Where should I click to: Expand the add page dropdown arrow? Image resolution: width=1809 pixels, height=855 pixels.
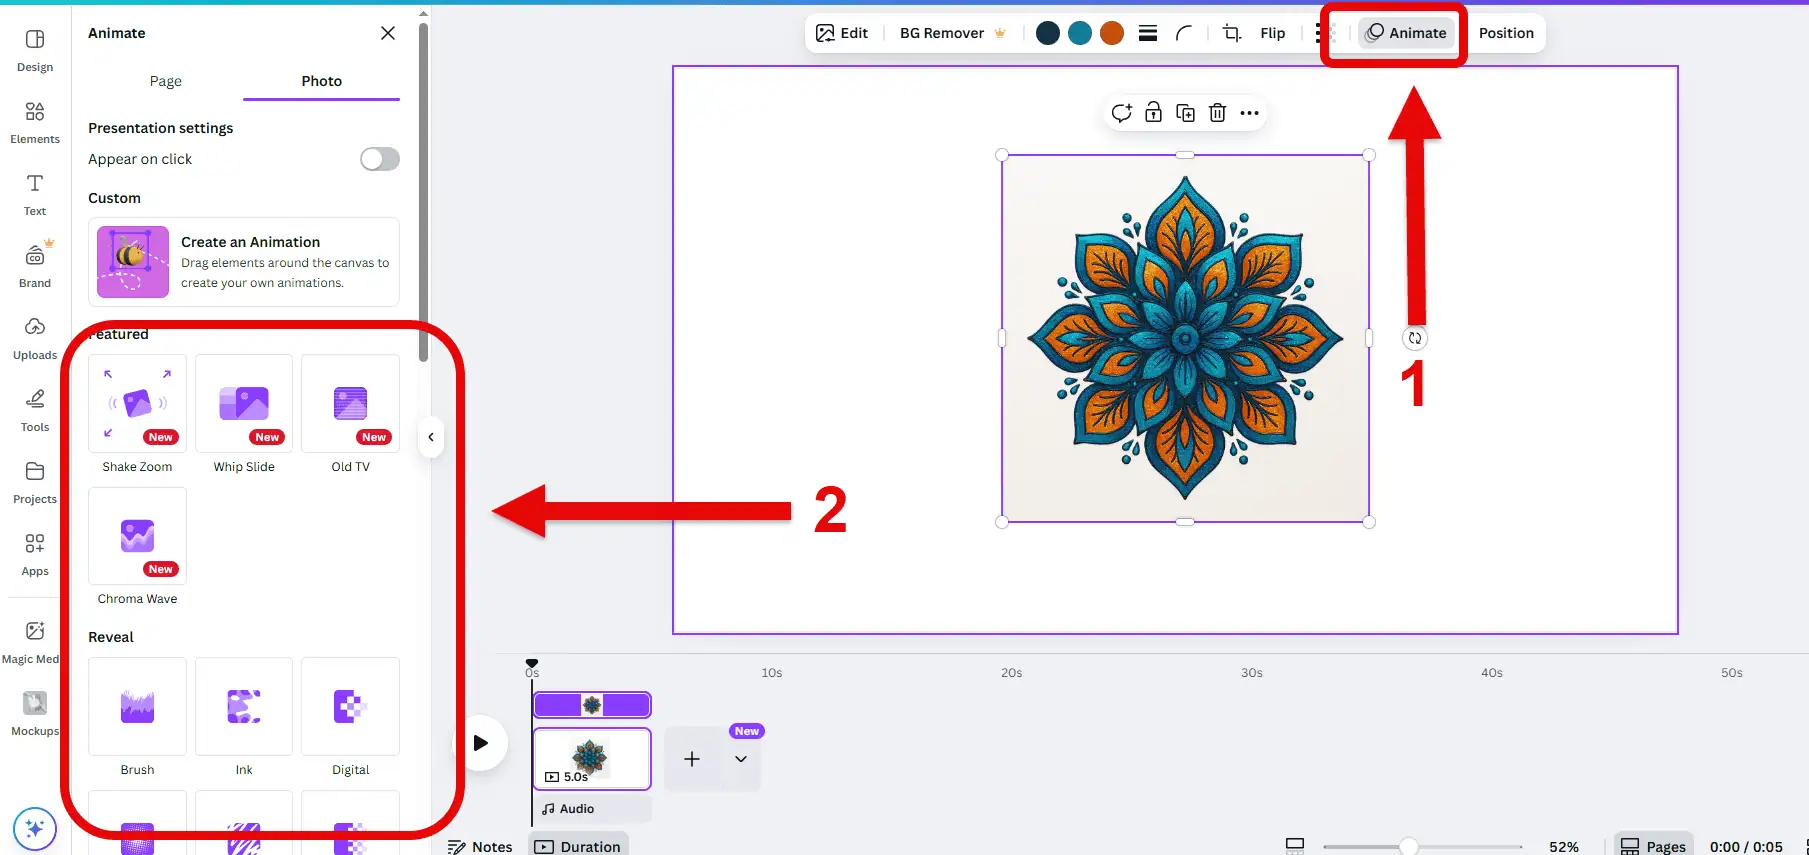point(741,759)
